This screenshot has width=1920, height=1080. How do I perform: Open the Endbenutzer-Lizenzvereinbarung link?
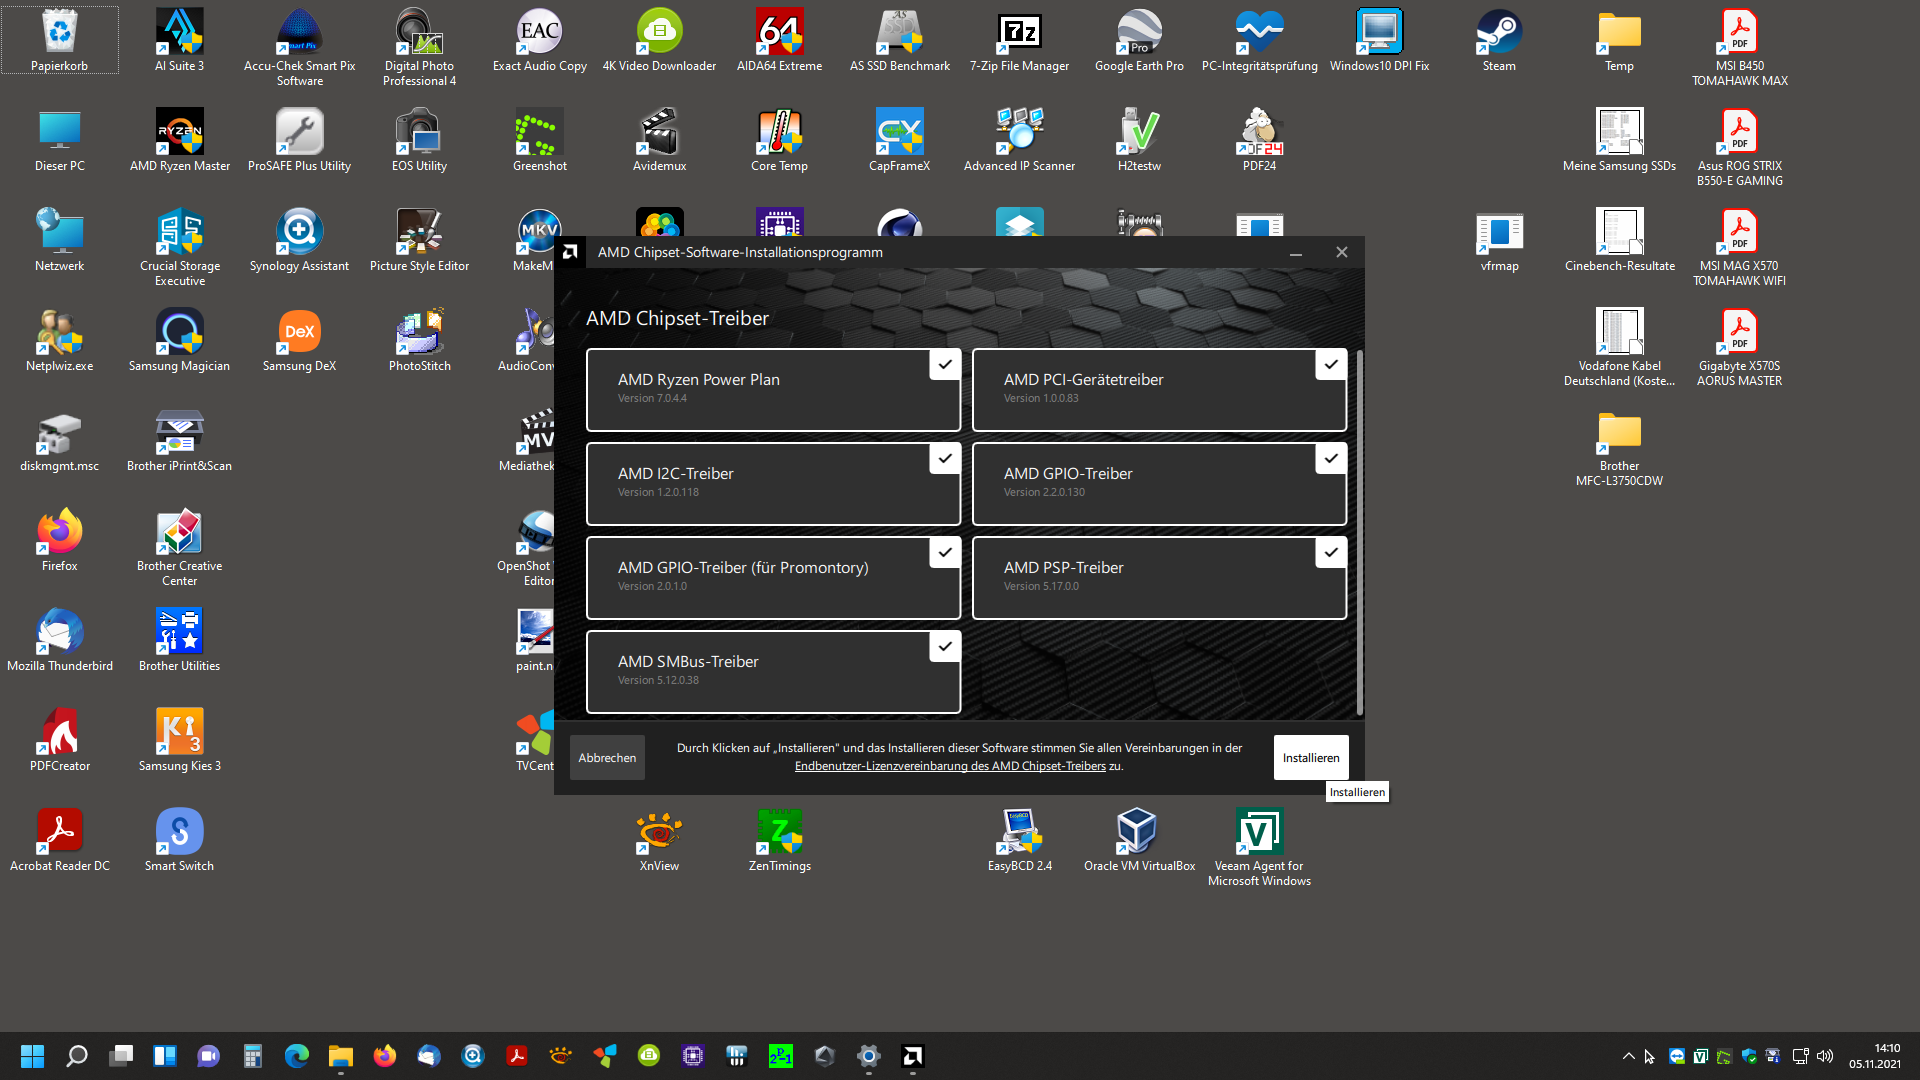(x=949, y=767)
